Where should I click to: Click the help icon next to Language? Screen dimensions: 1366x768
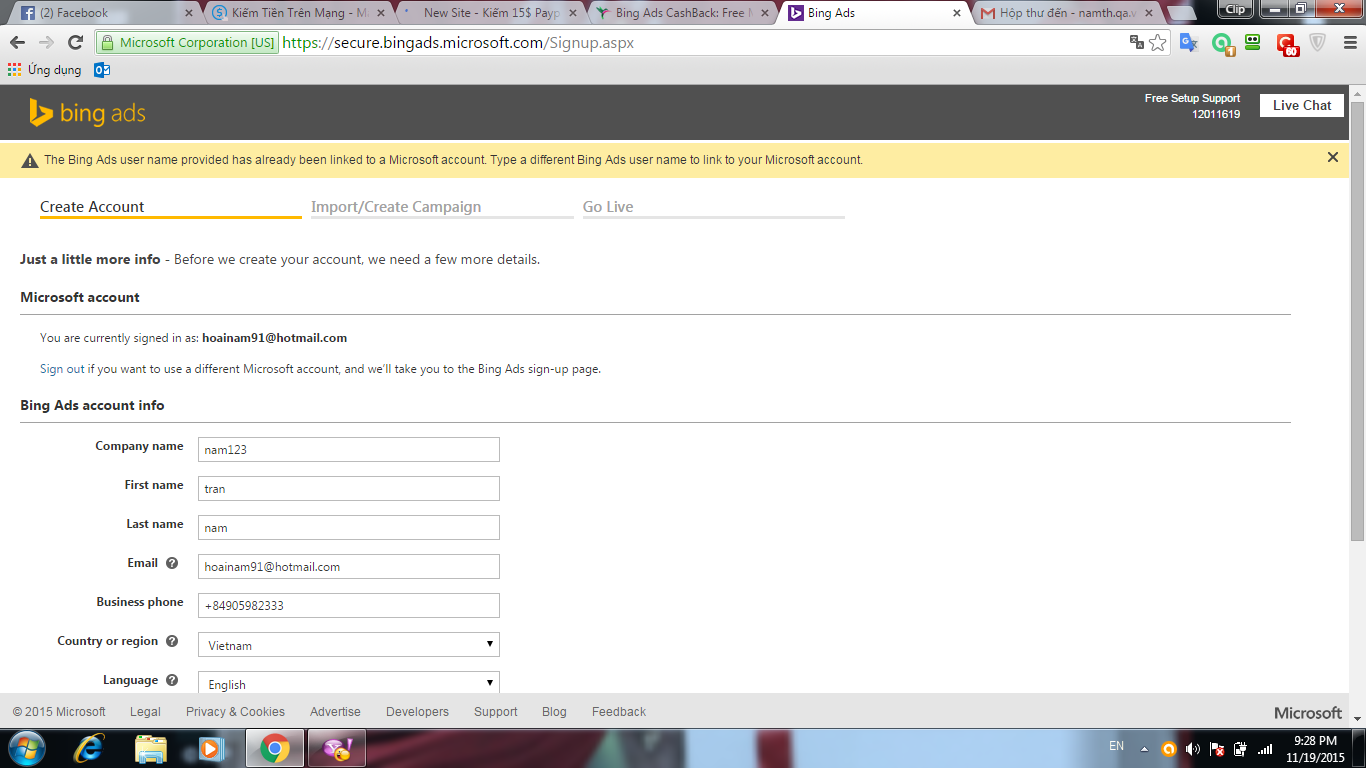[x=172, y=680]
